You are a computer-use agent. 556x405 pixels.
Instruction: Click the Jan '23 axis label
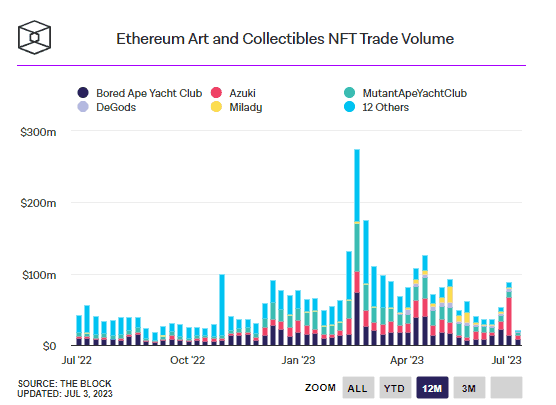(x=299, y=360)
